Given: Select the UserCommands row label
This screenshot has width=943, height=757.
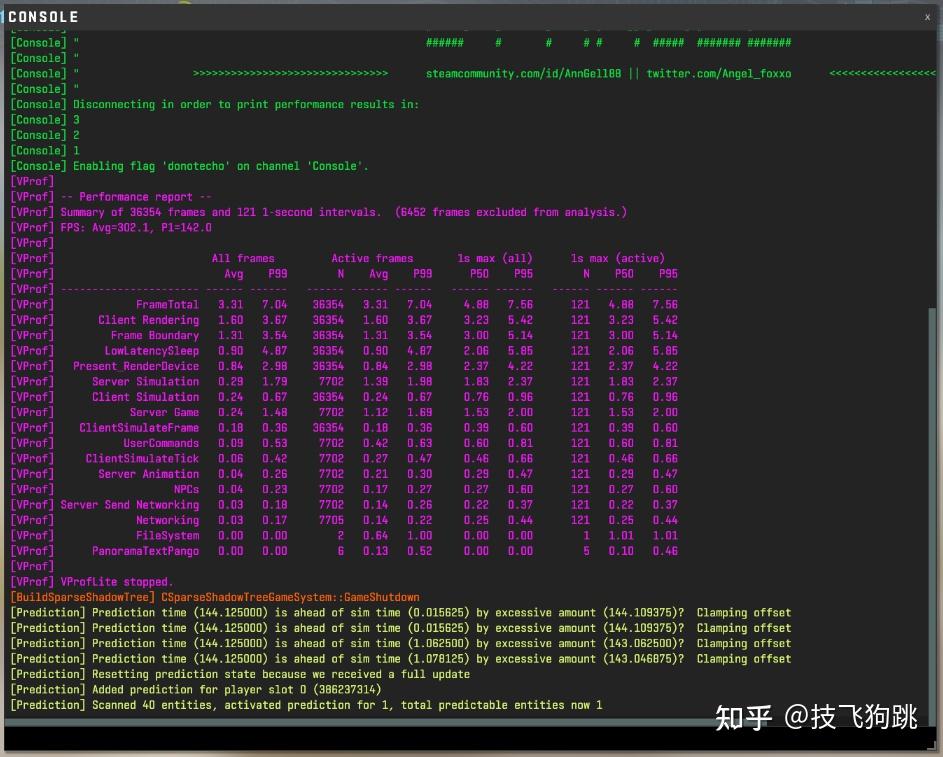Looking at the screenshot, I should coord(161,443).
